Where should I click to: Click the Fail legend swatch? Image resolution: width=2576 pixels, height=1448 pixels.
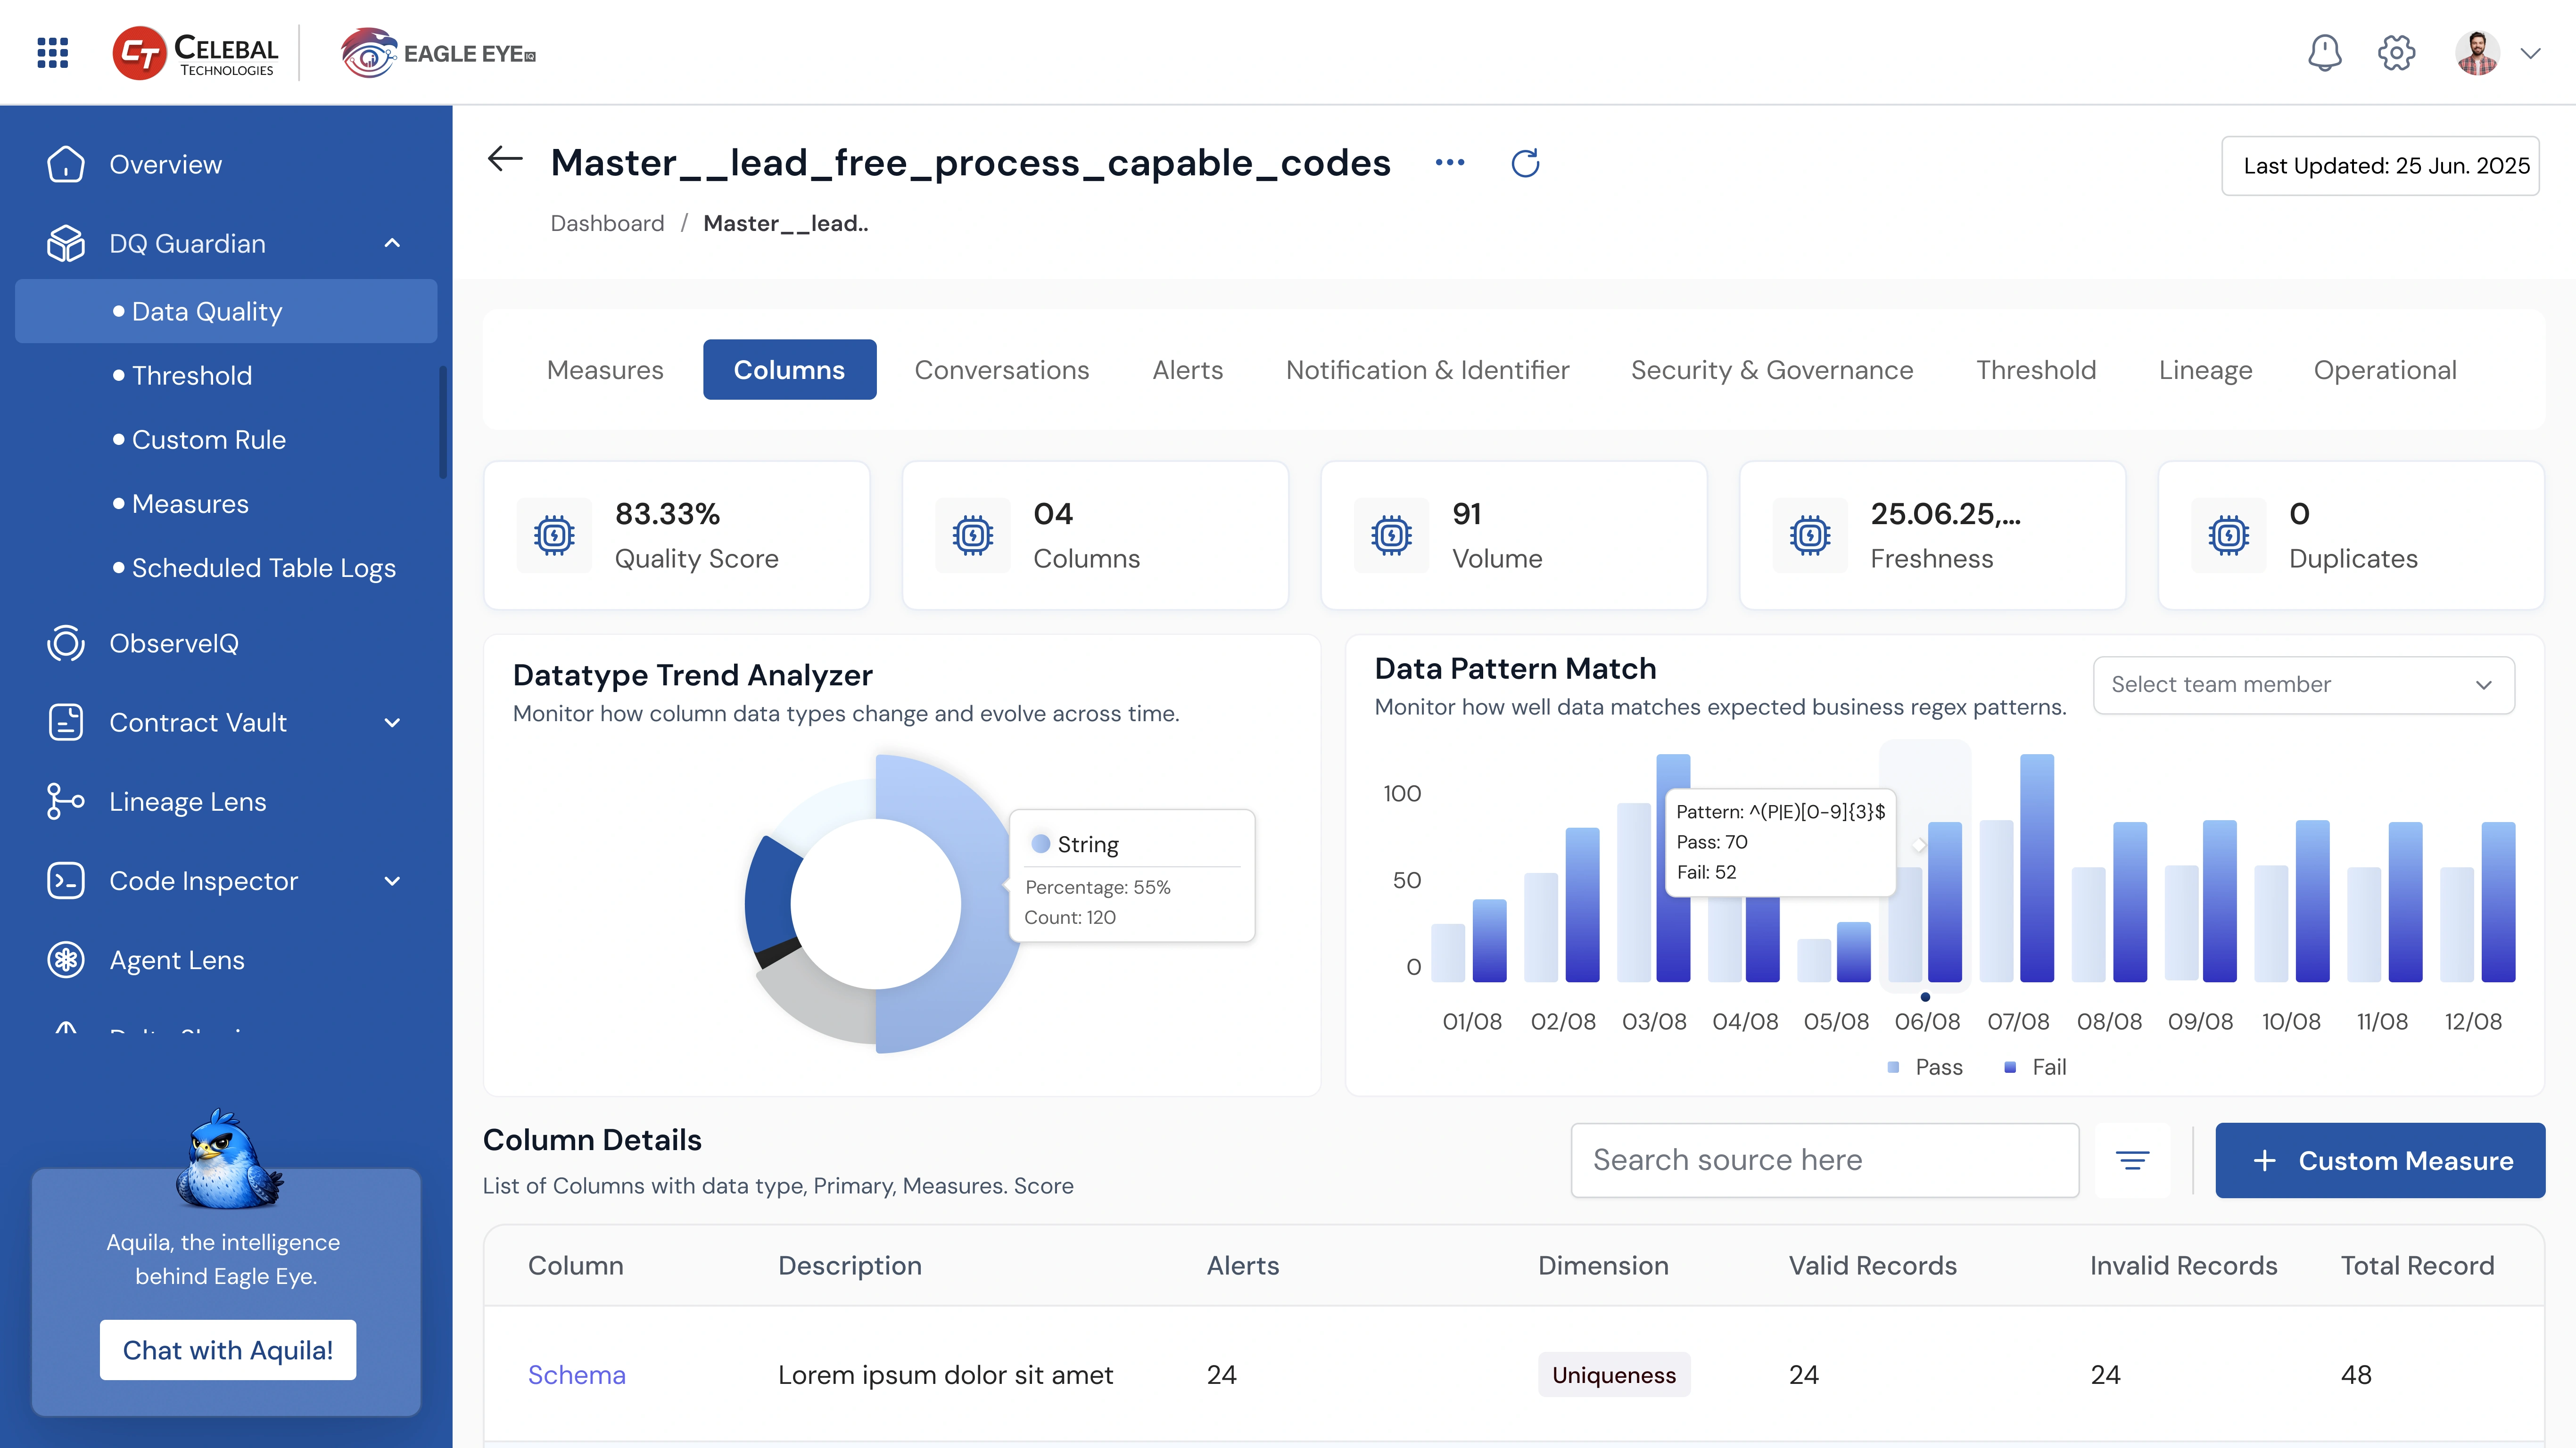point(2010,1067)
